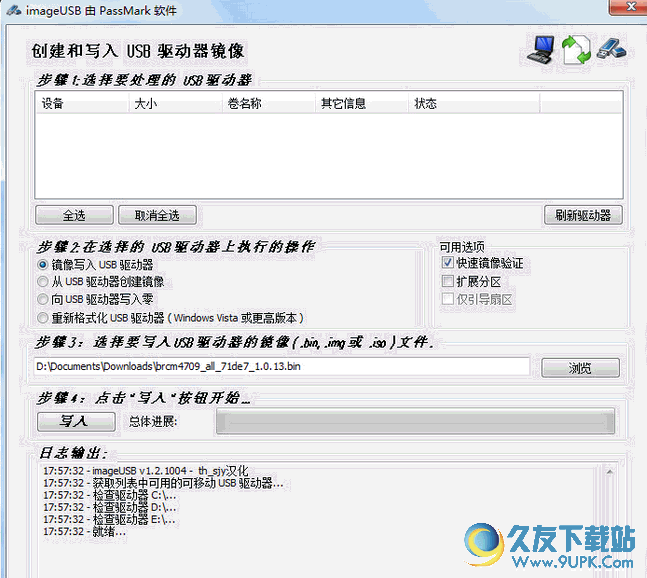
Task: Click the log line '检查驱动器 D:\...'
Action: (x=109, y=507)
